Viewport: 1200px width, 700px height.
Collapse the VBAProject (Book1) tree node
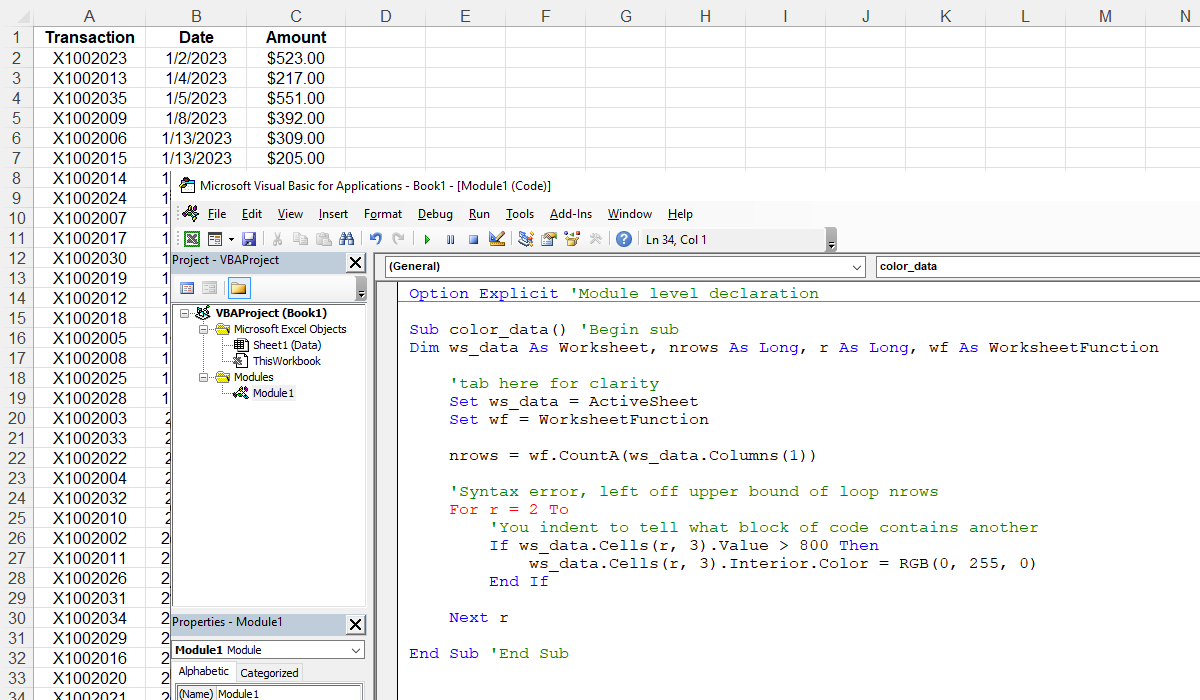185,313
